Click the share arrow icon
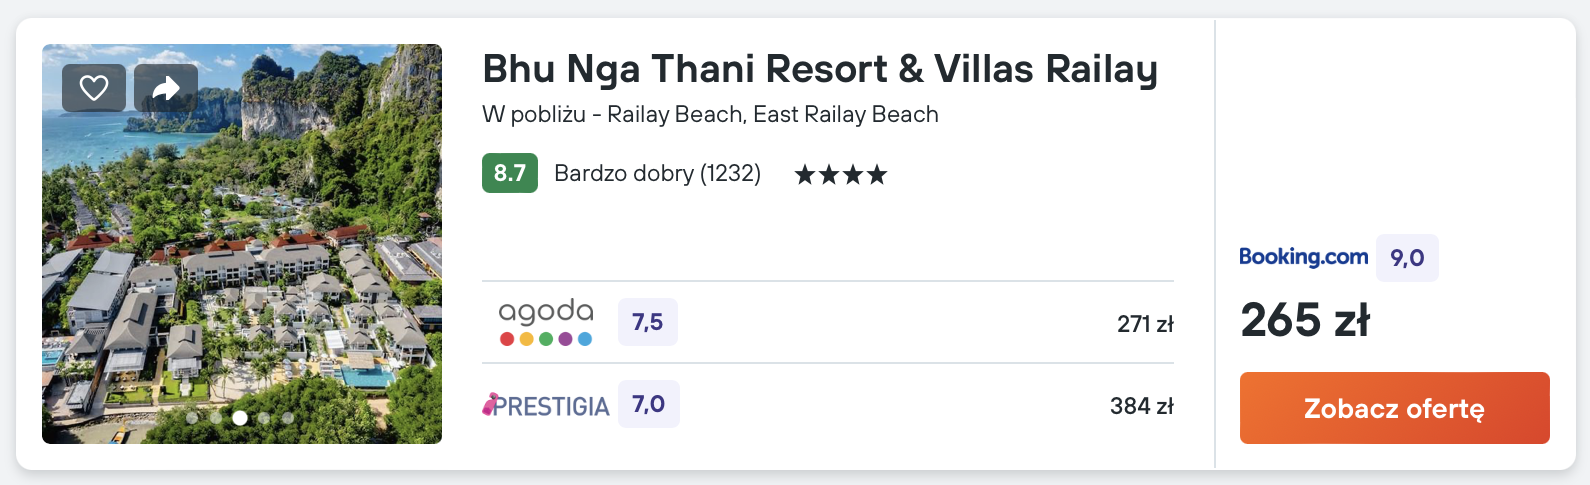The width and height of the screenshot is (1590, 485). click(166, 88)
